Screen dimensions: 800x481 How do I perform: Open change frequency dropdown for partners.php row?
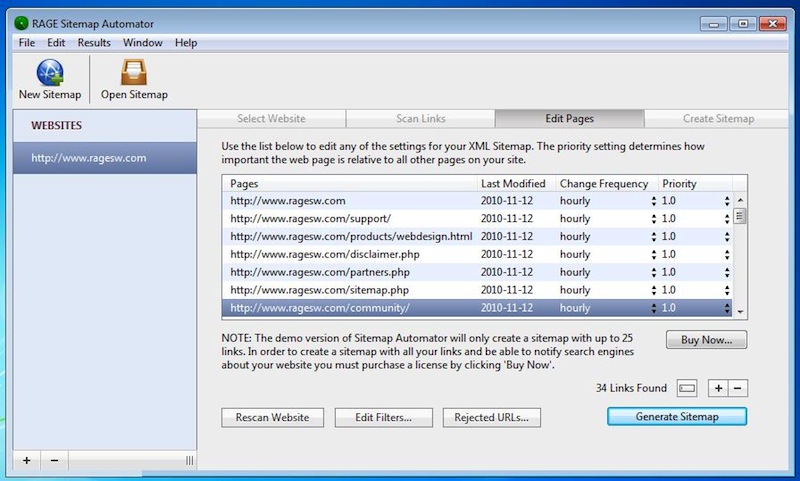coord(654,272)
